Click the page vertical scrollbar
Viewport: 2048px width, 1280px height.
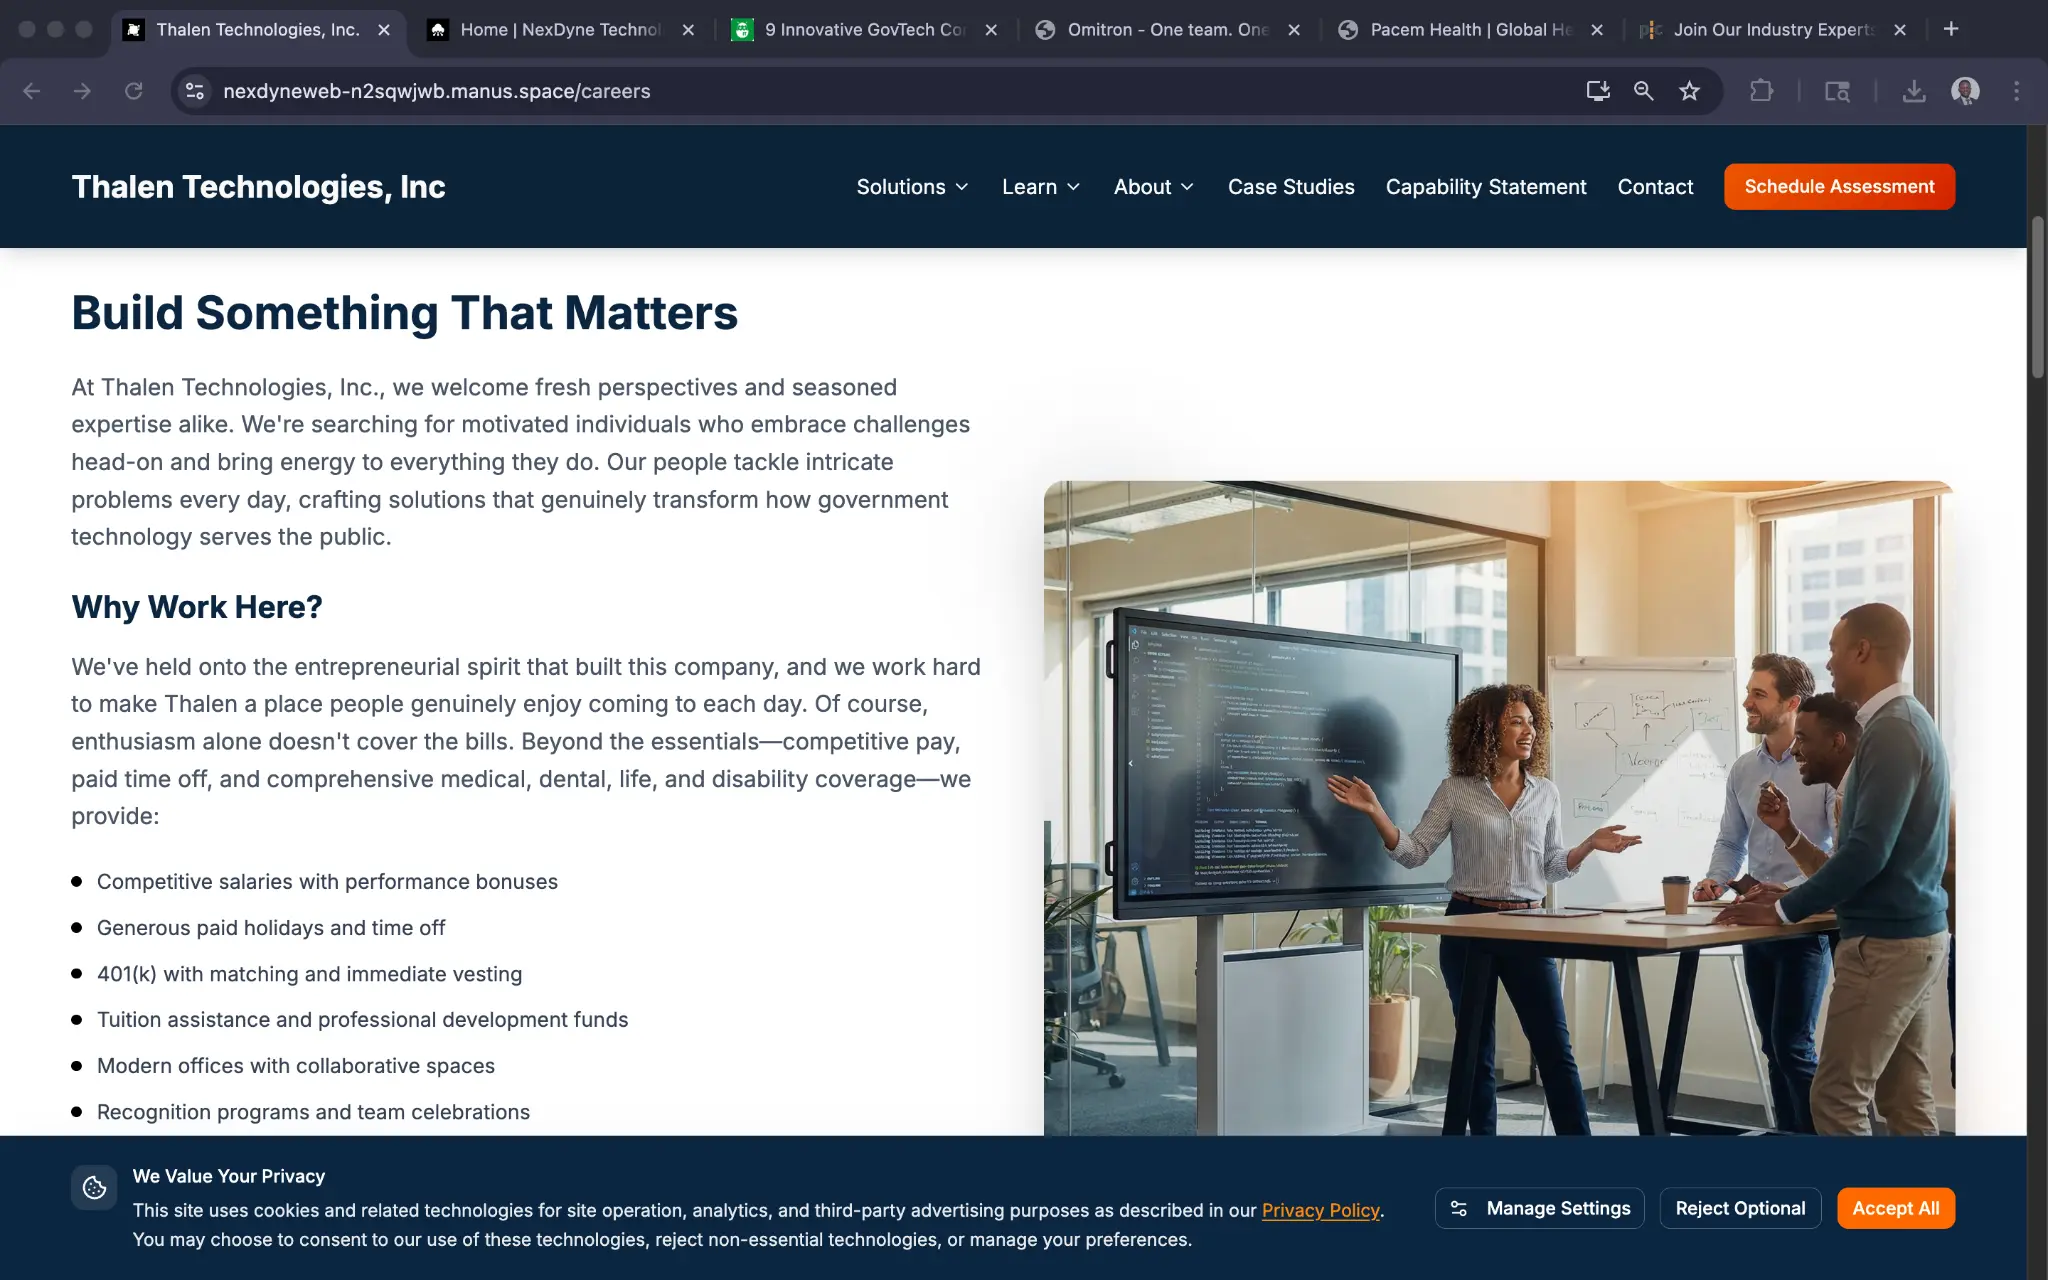pos(2037,297)
